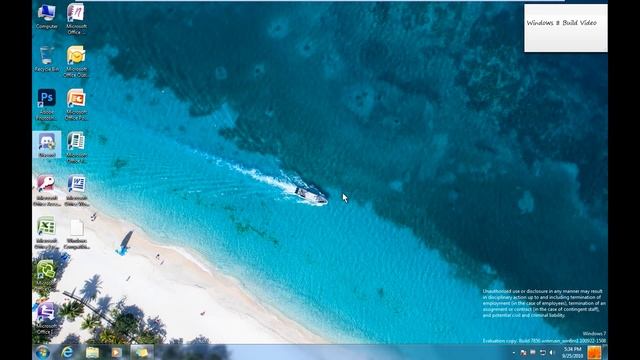Image resolution: width=640 pixels, height=360 pixels.
Task: Select the Computer desktop icon
Action: [47, 17]
